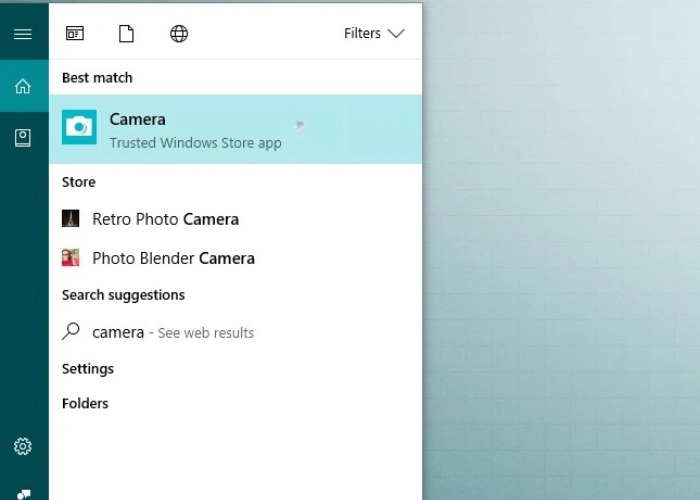This screenshot has width=700, height=500.
Task: Expand the Folders results category
Action: (x=85, y=404)
